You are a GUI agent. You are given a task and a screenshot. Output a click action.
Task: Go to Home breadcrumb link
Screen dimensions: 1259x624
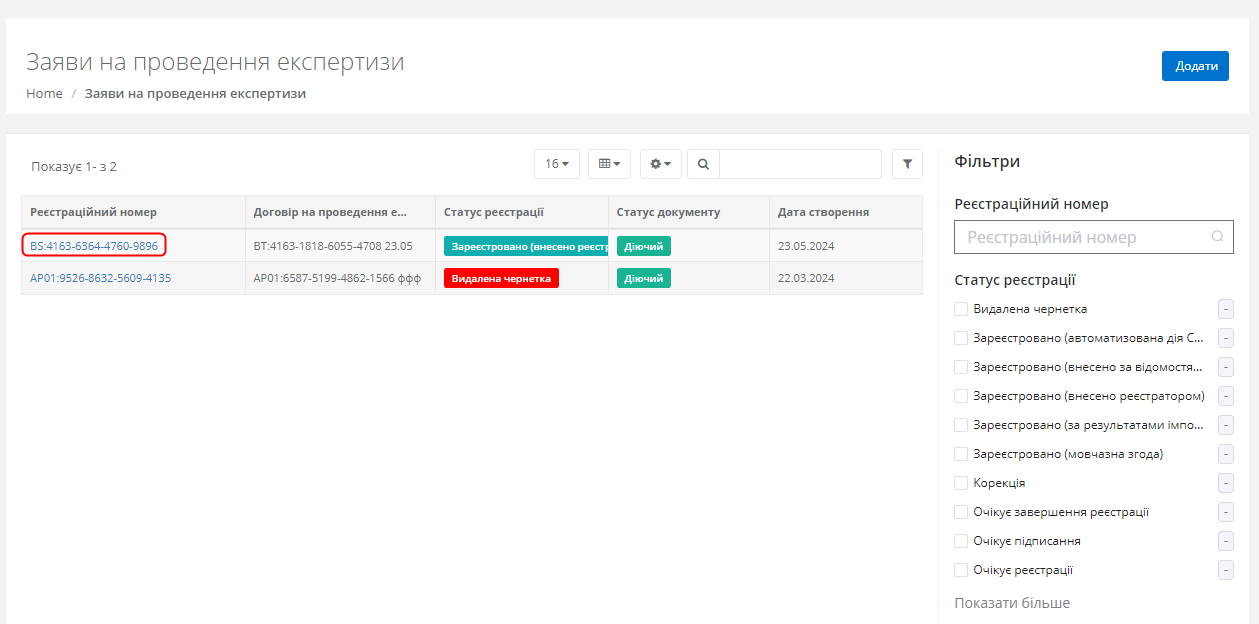click(x=44, y=93)
